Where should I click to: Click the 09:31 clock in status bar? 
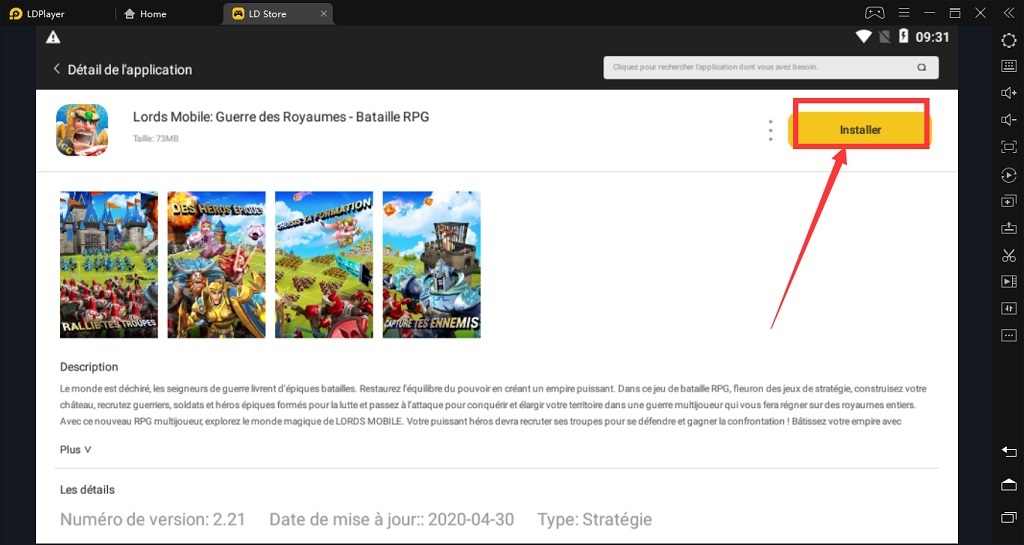[932, 37]
